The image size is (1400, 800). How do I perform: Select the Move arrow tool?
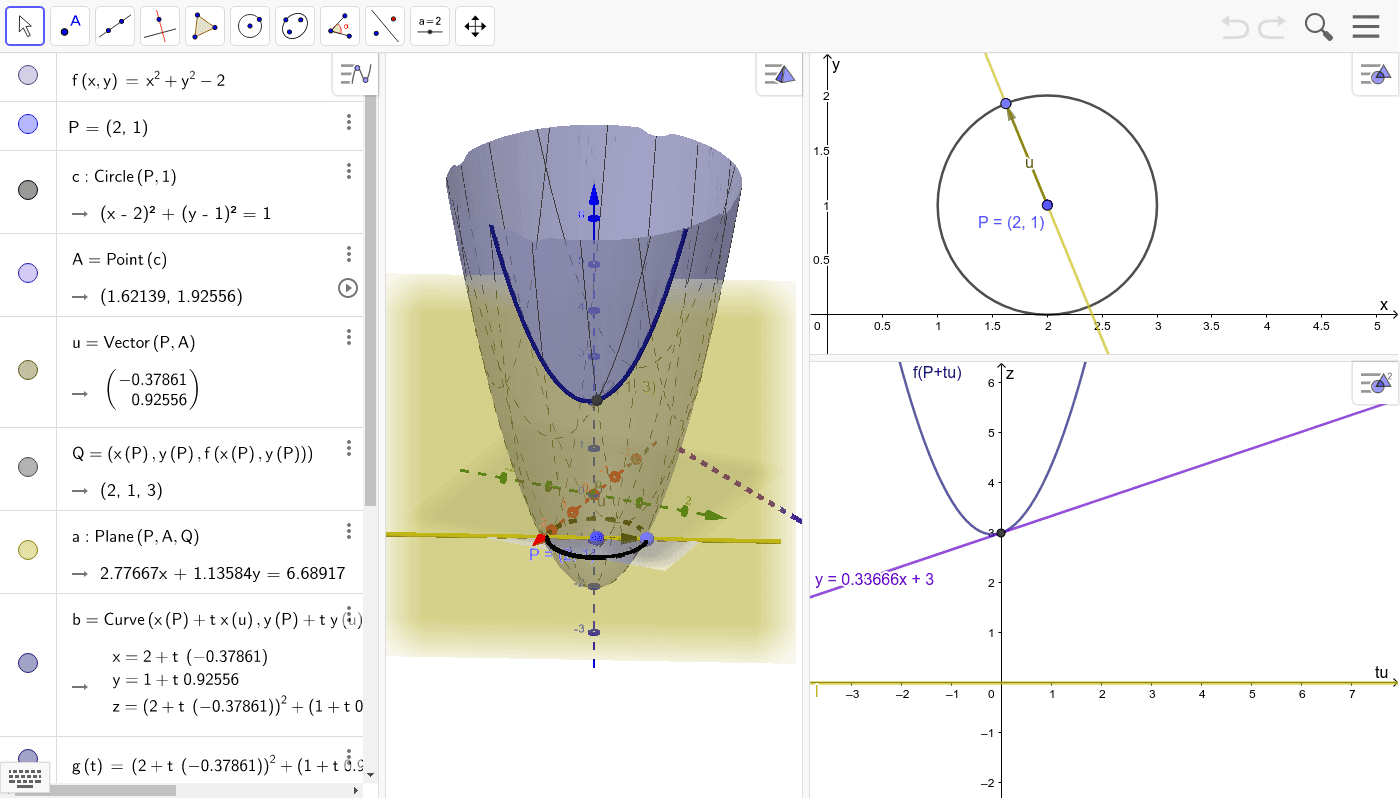pos(25,25)
